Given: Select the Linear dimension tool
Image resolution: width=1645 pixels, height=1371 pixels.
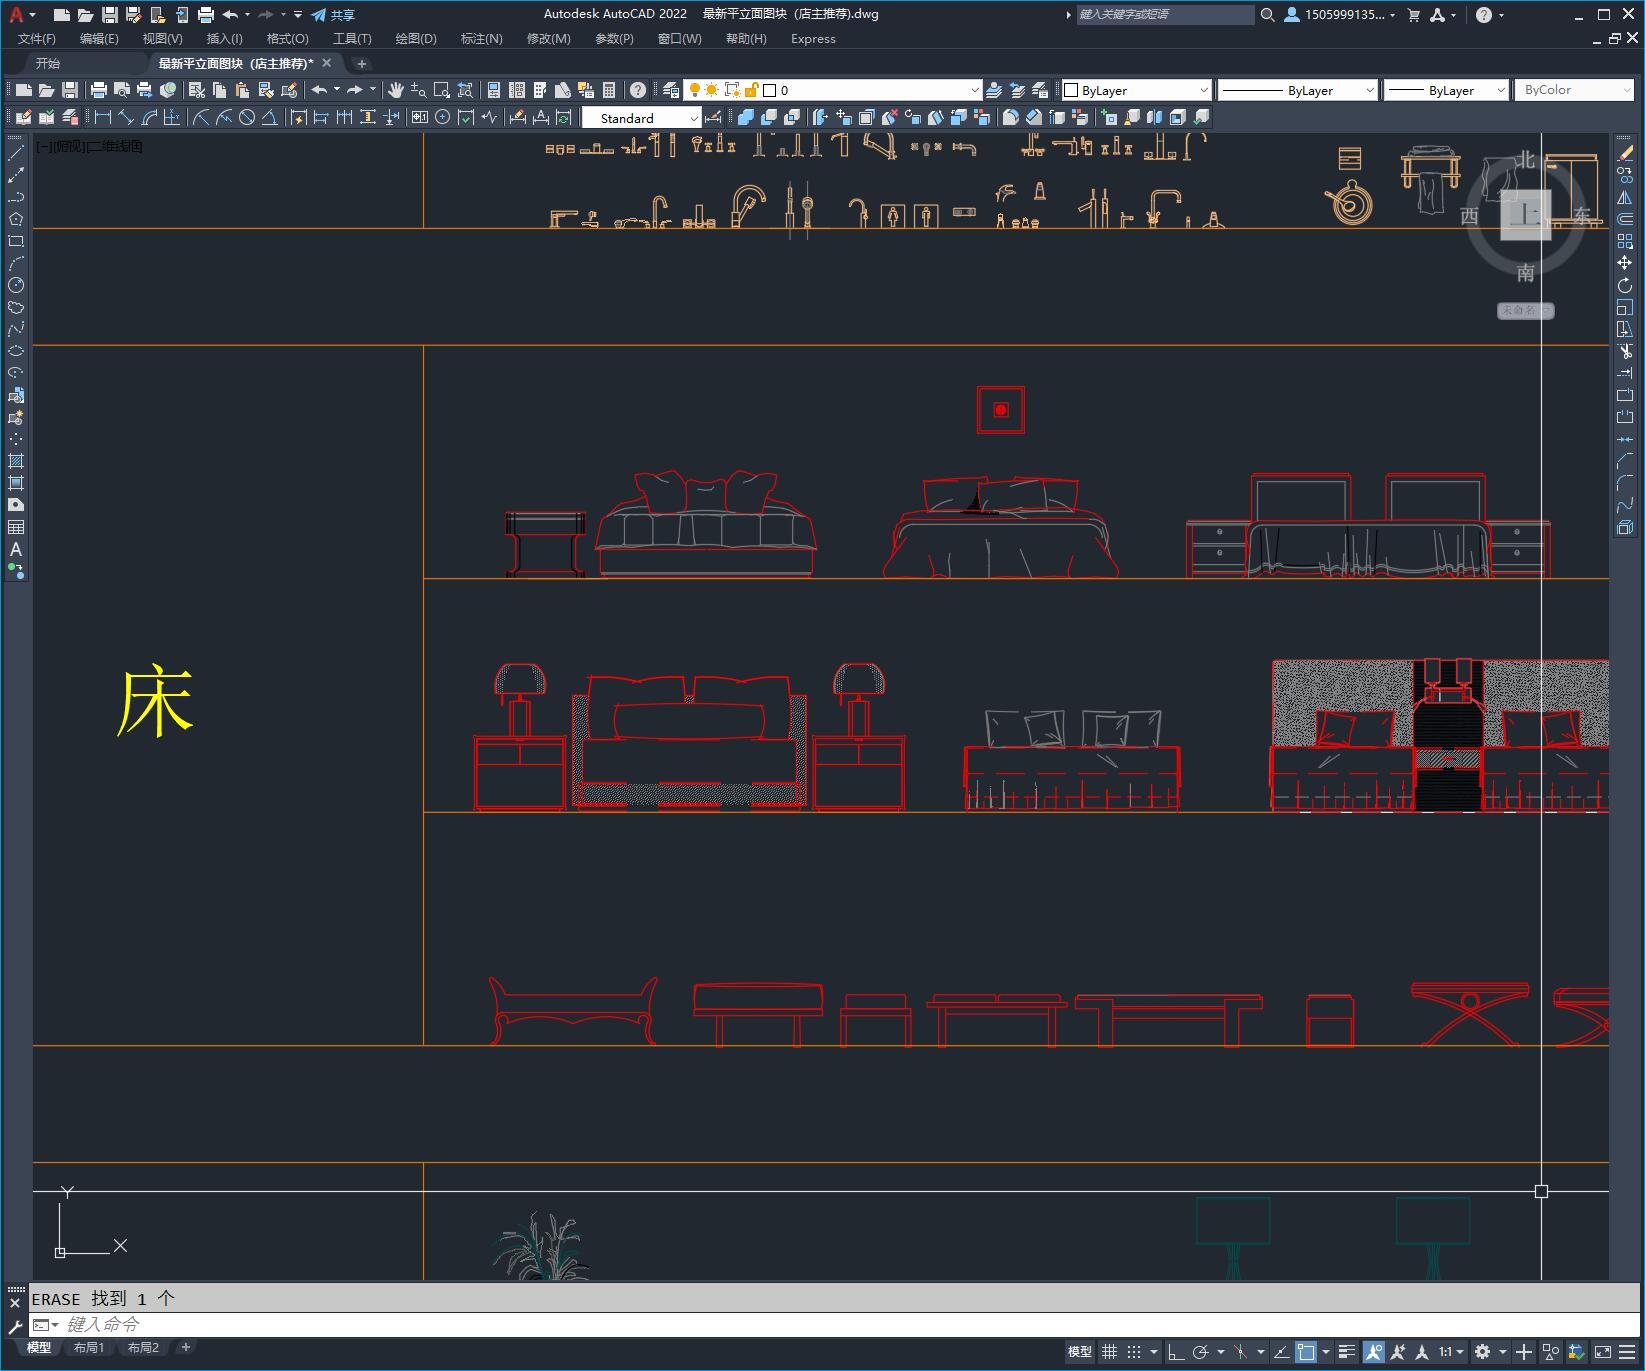Looking at the screenshot, I should click(102, 117).
